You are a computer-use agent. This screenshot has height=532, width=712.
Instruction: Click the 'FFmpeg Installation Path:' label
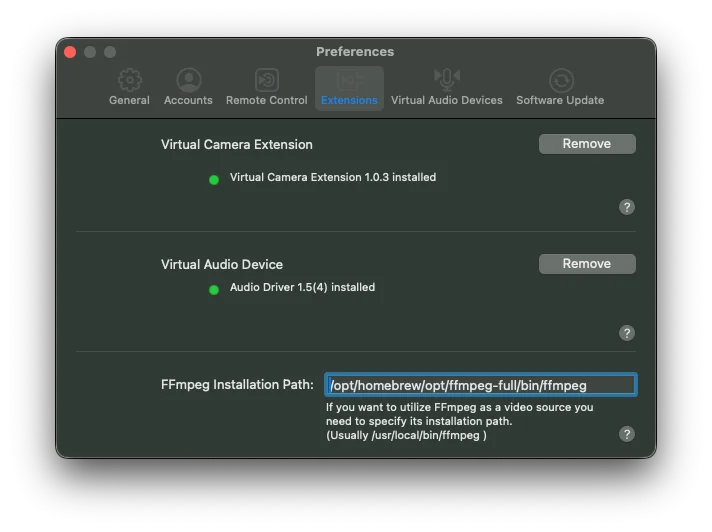(x=237, y=385)
